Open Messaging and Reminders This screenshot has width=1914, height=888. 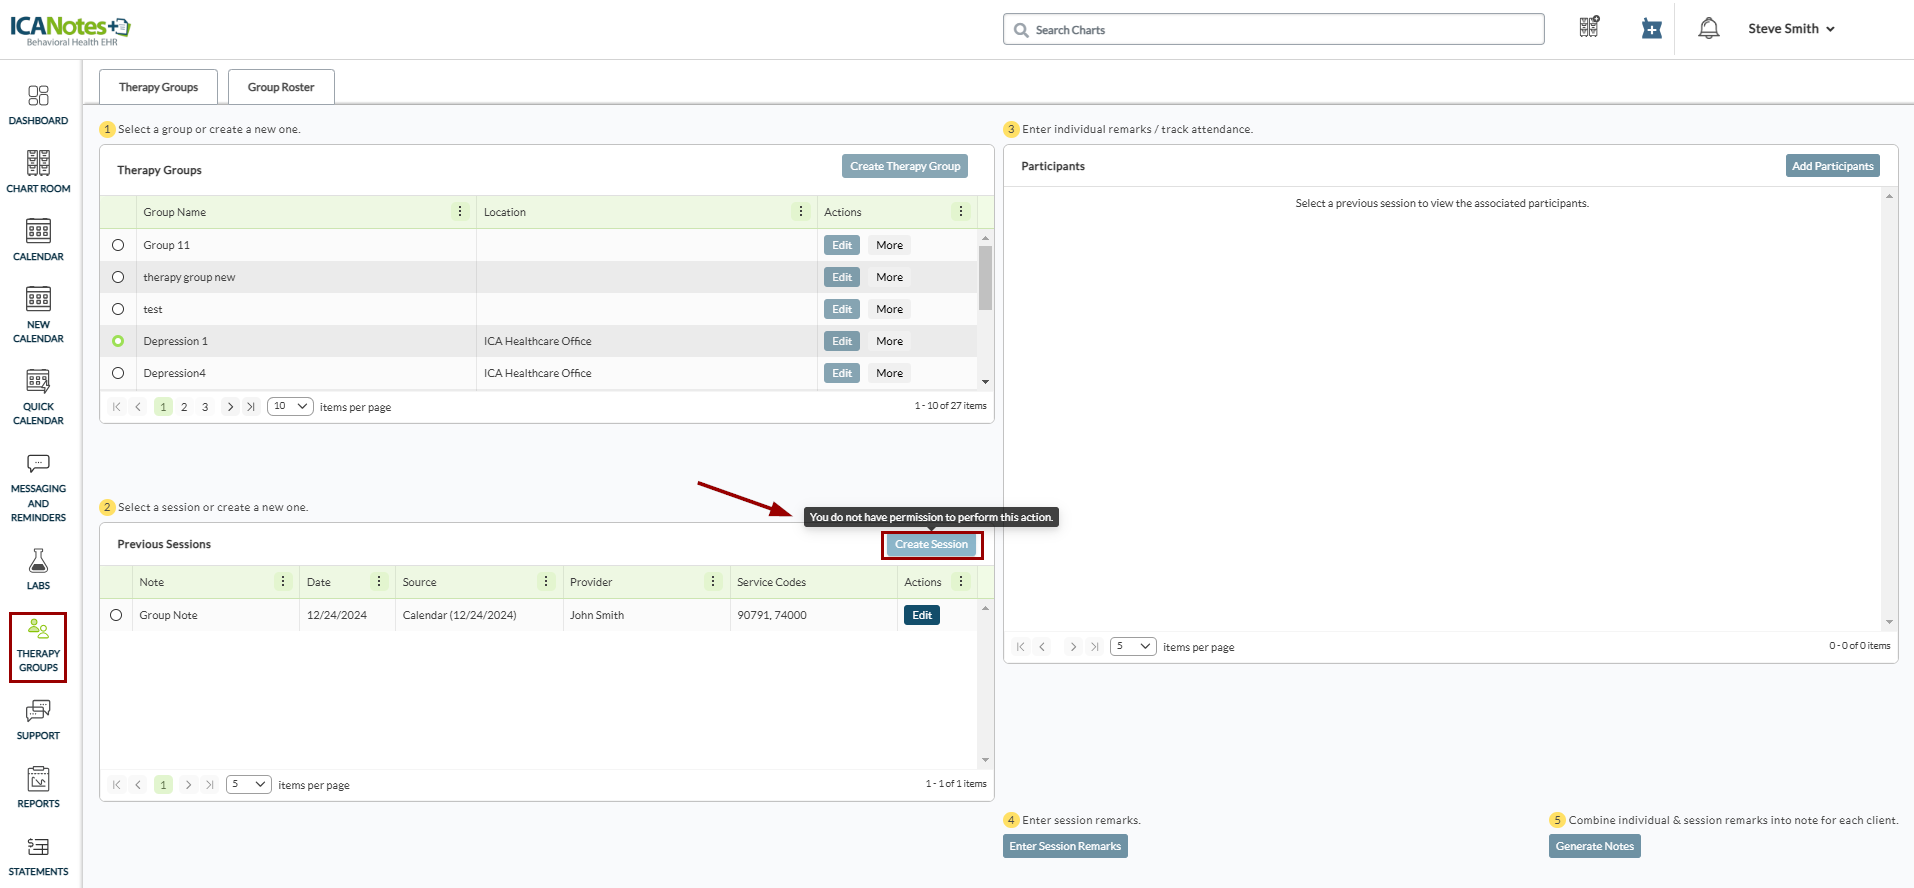(x=38, y=487)
